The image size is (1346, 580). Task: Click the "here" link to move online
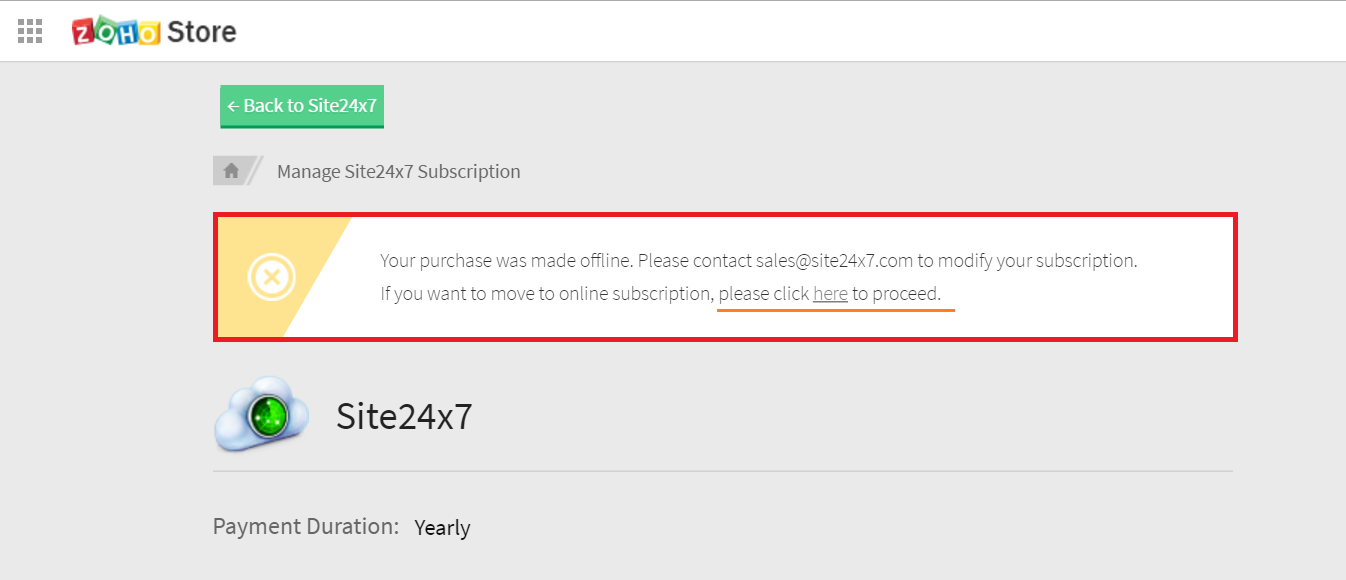(x=830, y=294)
